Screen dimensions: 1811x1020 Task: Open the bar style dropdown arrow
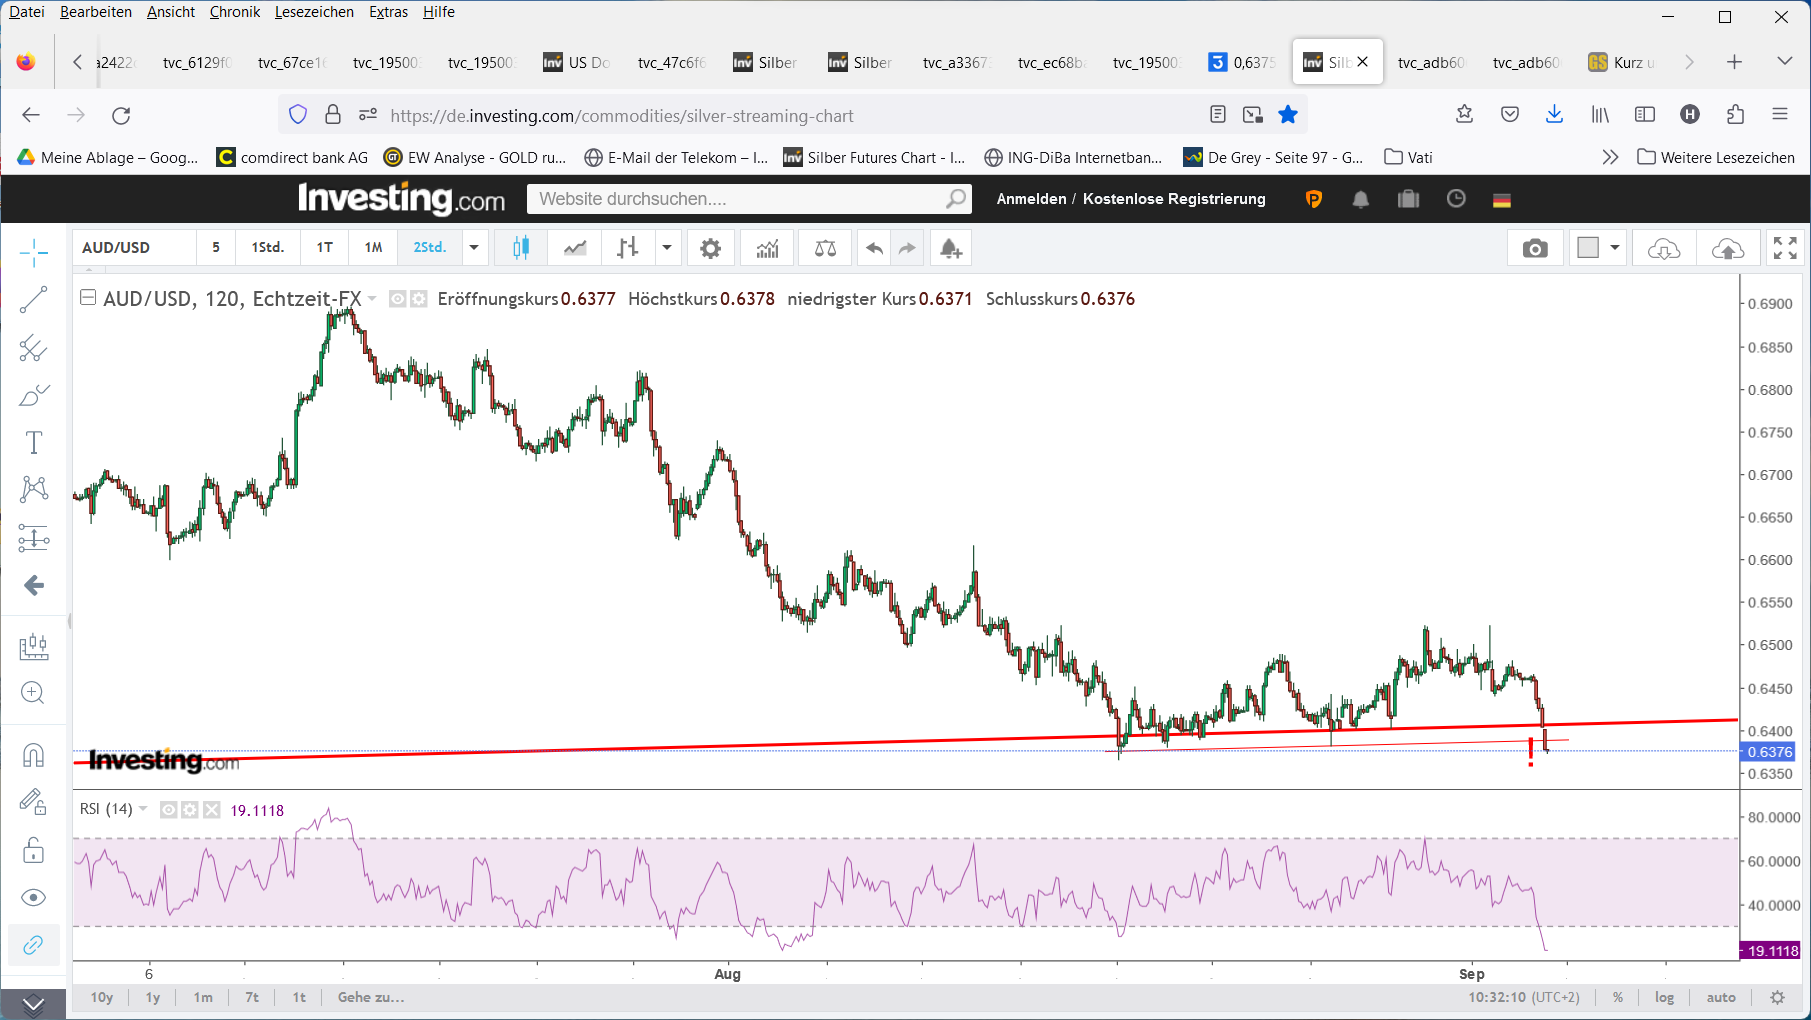(666, 248)
